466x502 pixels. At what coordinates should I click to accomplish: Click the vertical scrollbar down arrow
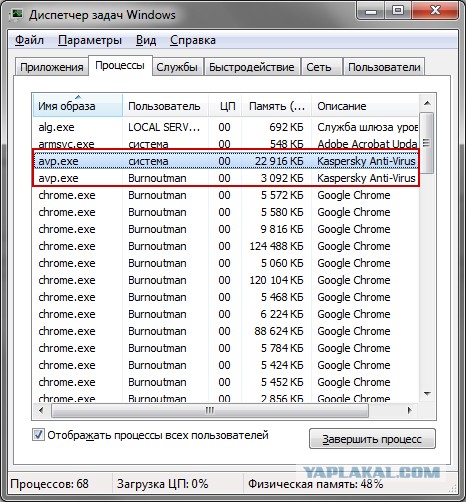[427, 393]
